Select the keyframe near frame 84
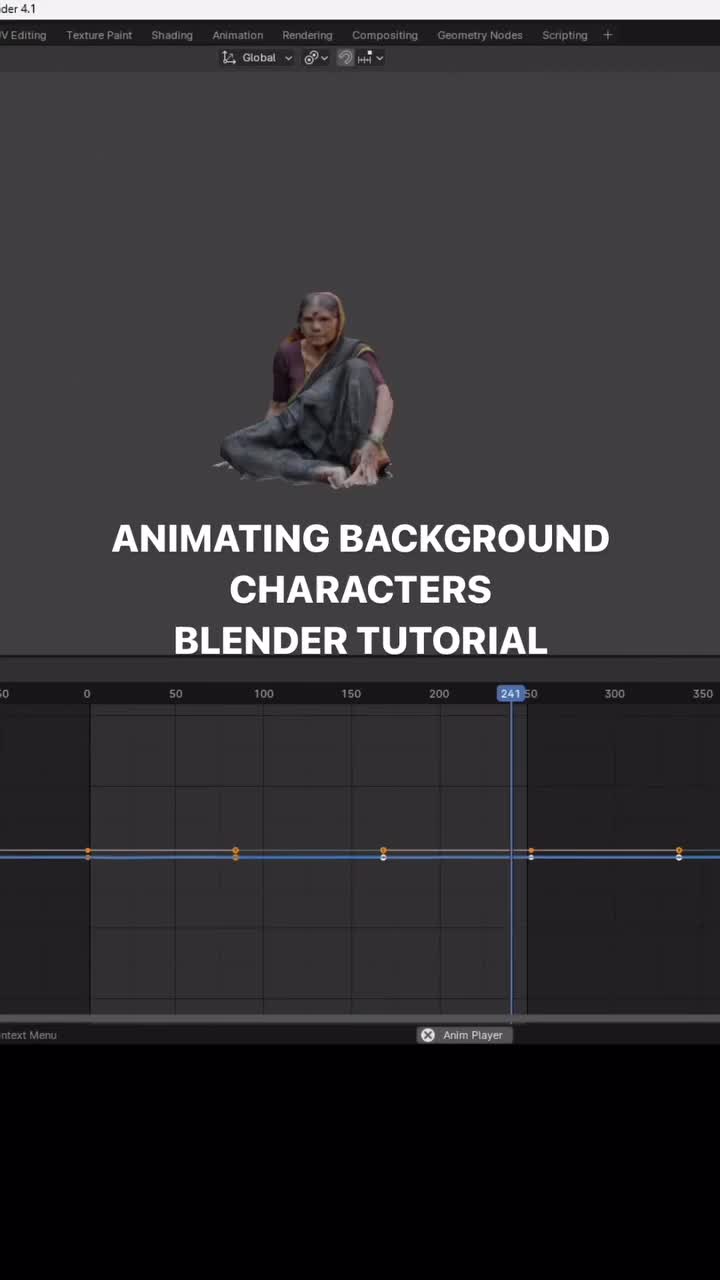720x1280 pixels. coord(236,853)
